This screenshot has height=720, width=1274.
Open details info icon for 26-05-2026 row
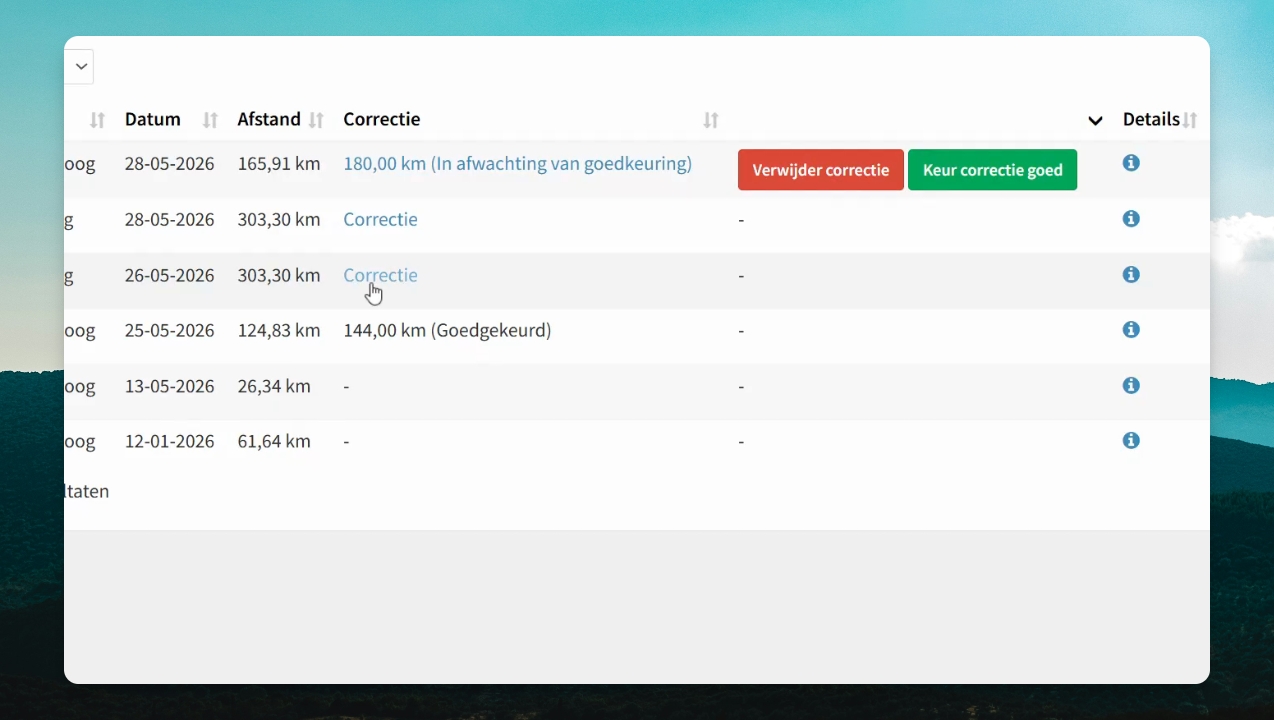[1131, 274]
